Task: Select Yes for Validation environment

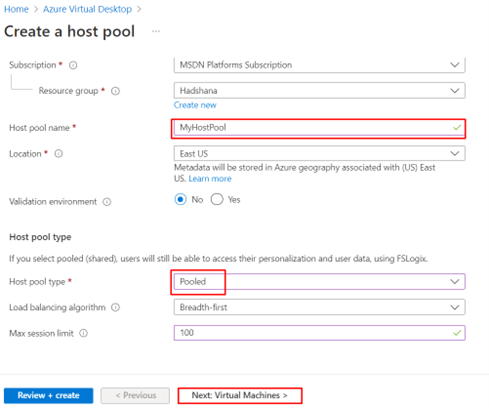Action: pyautogui.click(x=217, y=200)
